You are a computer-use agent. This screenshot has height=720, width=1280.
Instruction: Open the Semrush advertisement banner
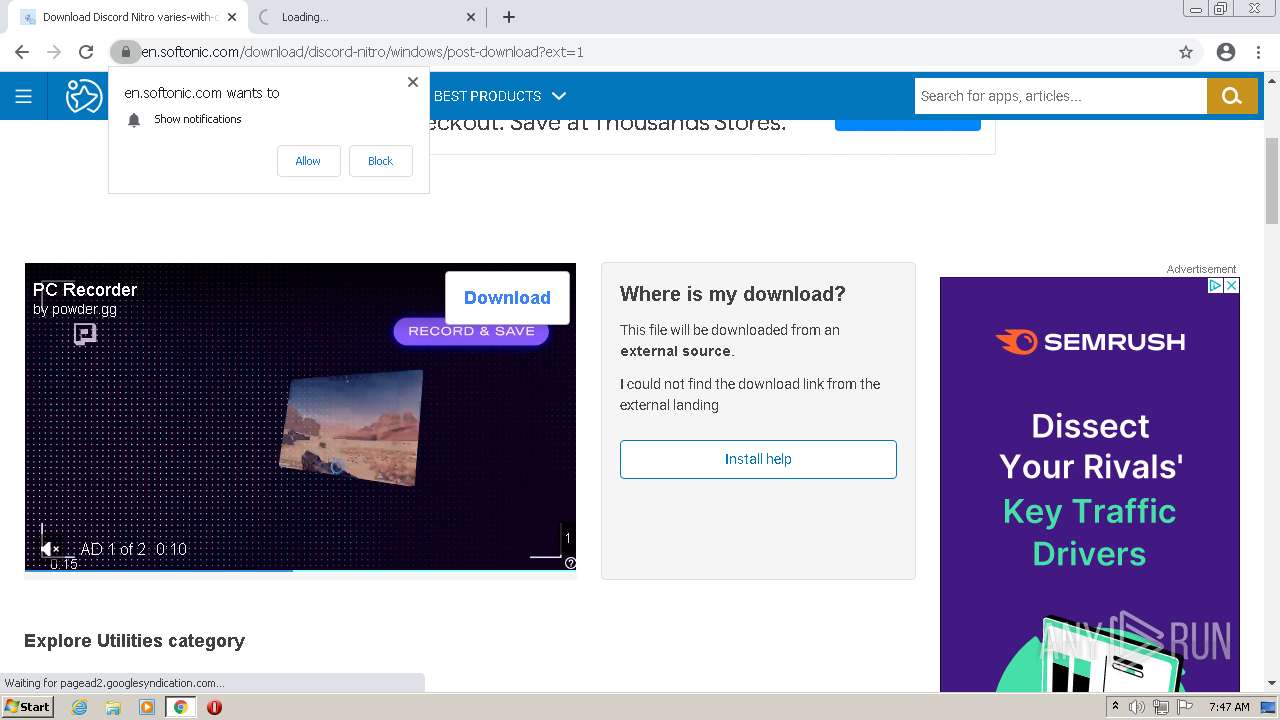[1090, 484]
